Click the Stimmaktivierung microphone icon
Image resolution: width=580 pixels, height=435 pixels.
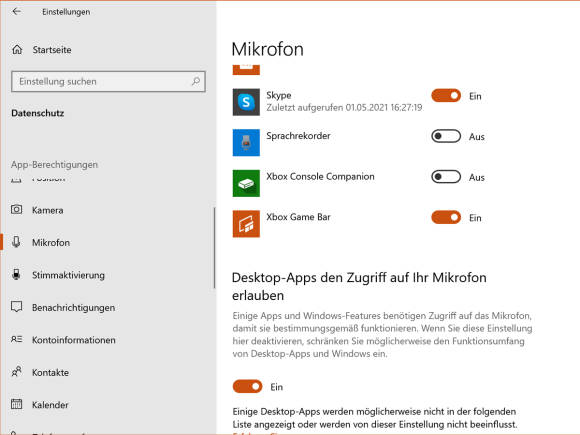tap(16, 274)
